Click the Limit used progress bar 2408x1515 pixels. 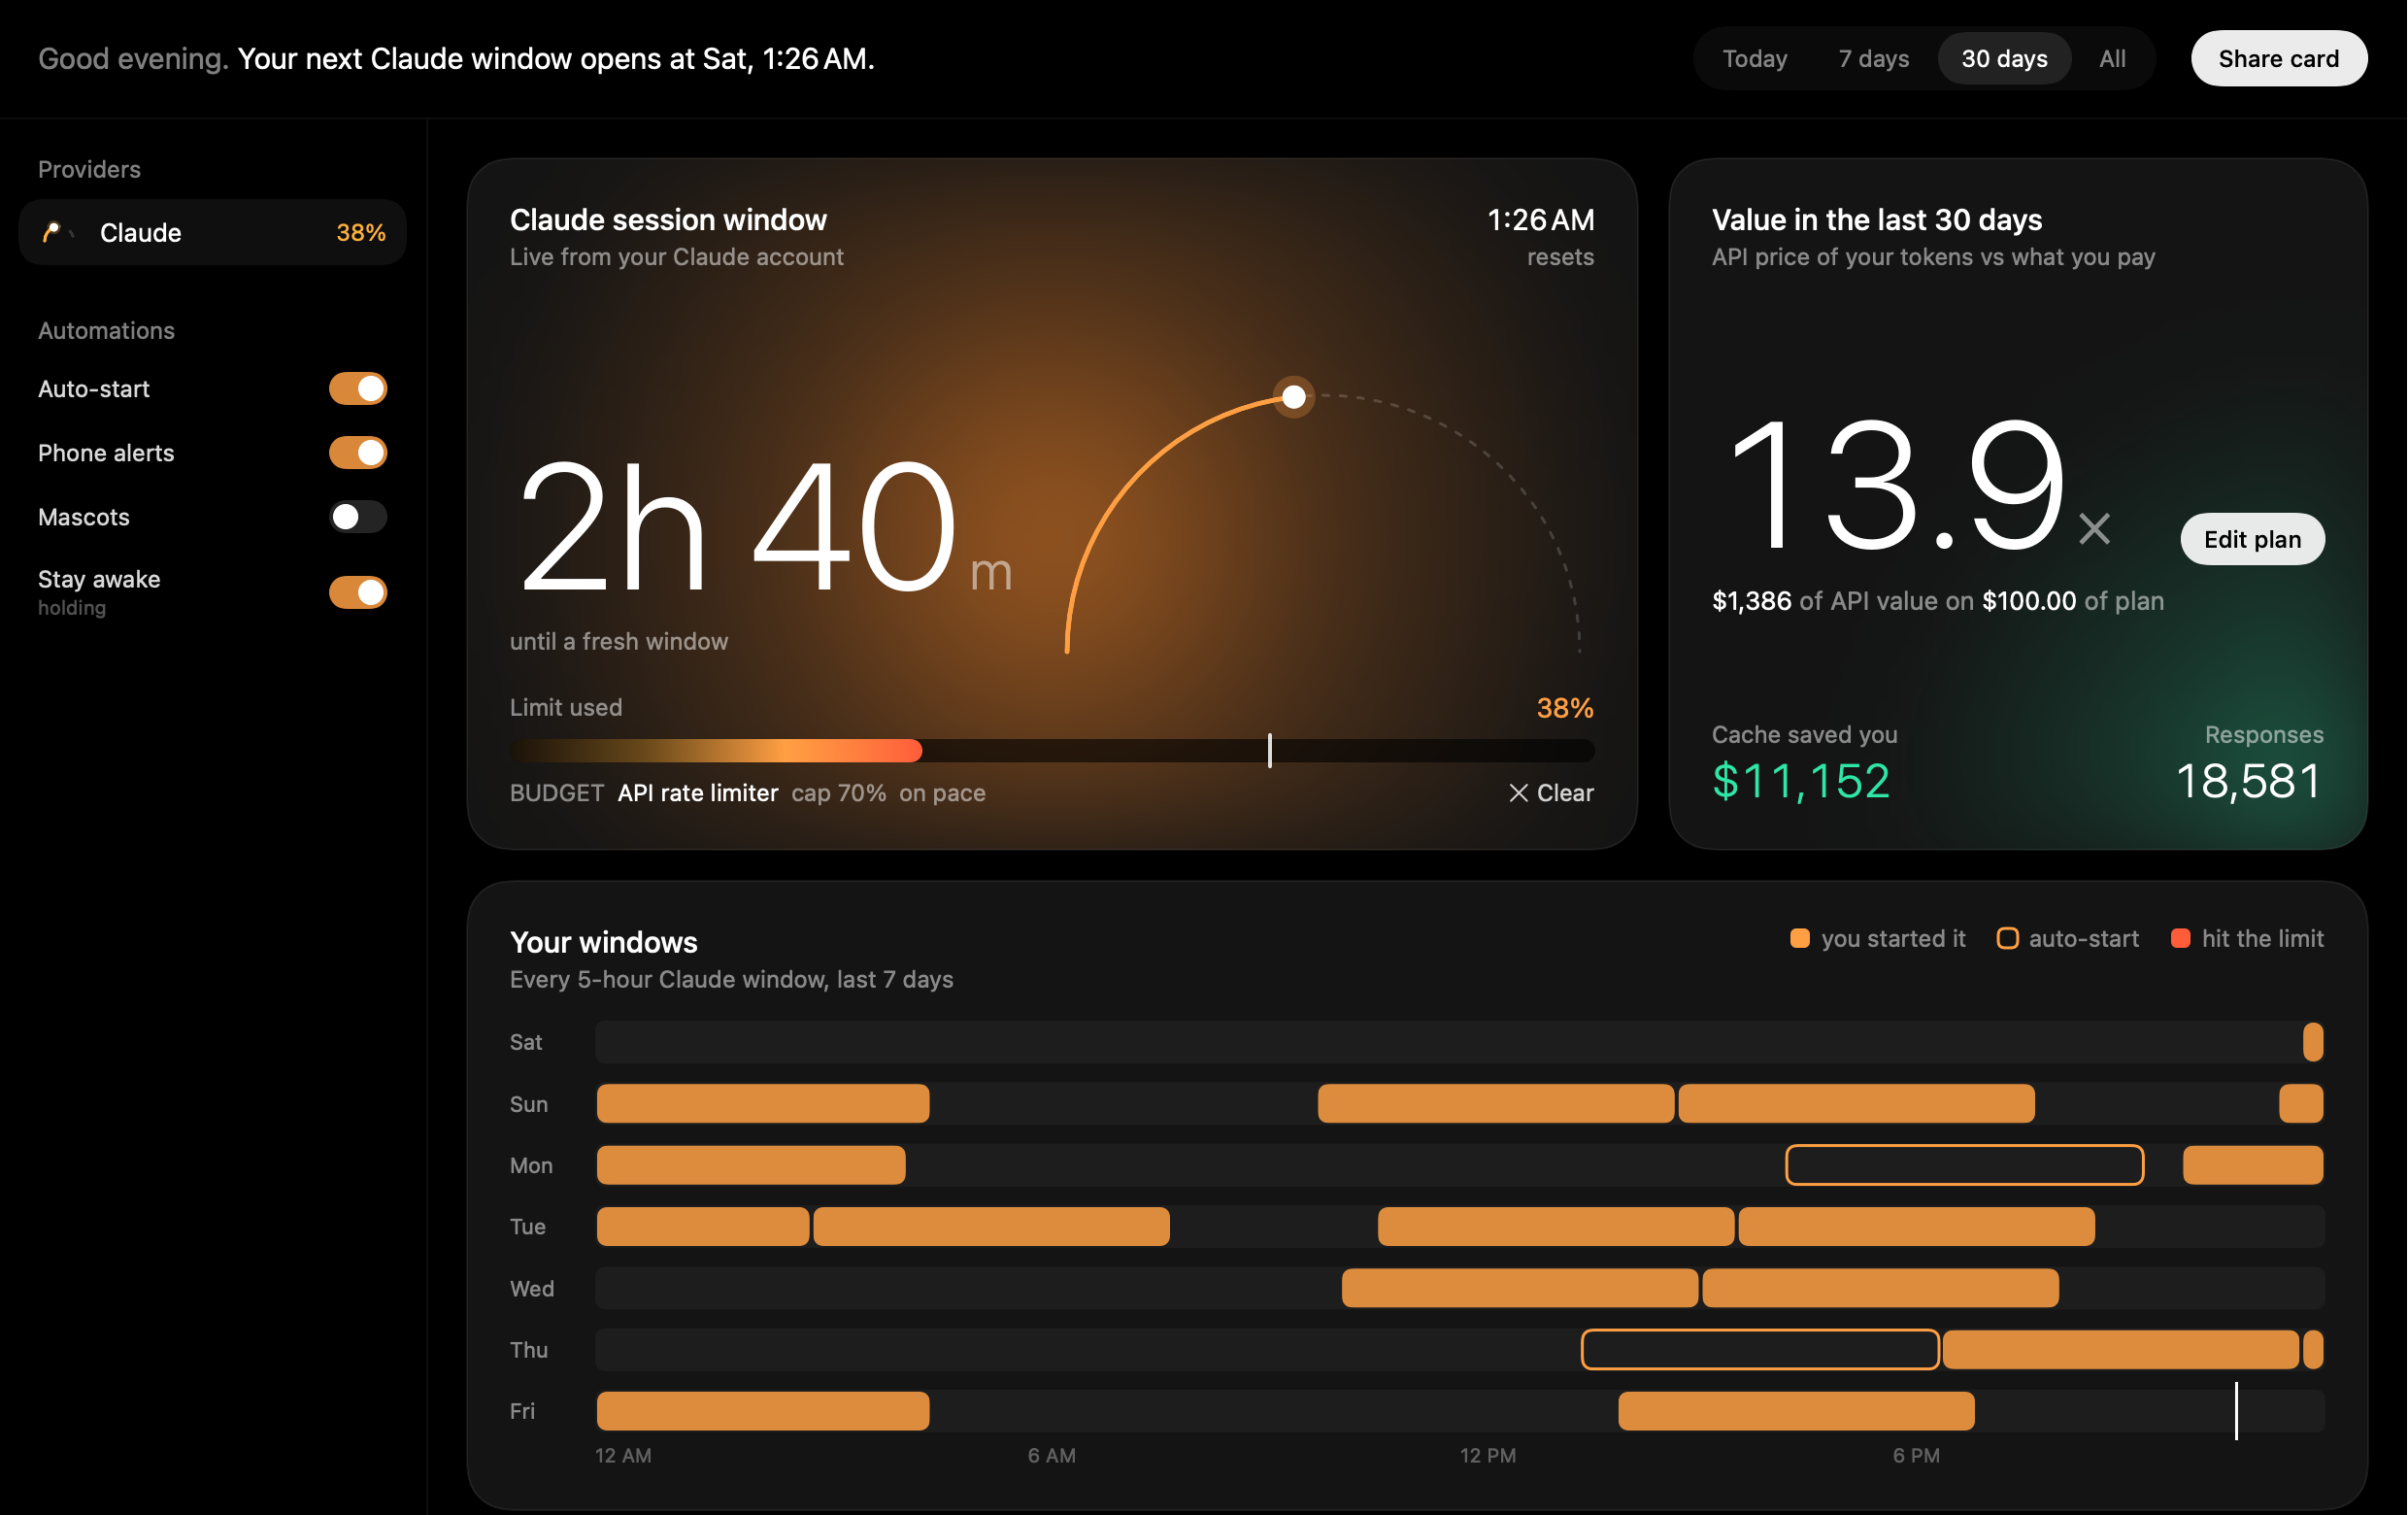1052,750
